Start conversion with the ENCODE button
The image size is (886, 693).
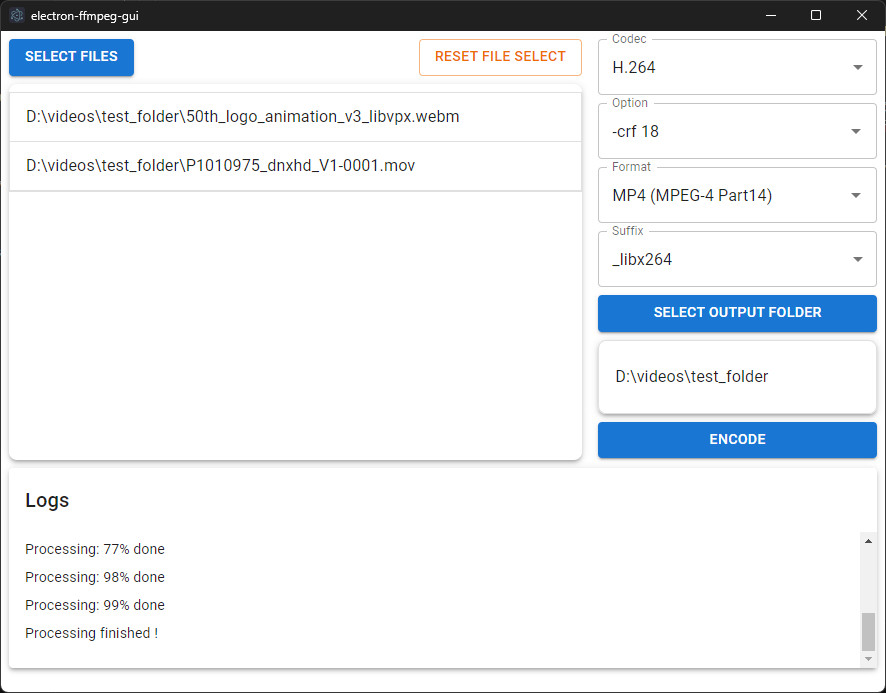point(737,439)
